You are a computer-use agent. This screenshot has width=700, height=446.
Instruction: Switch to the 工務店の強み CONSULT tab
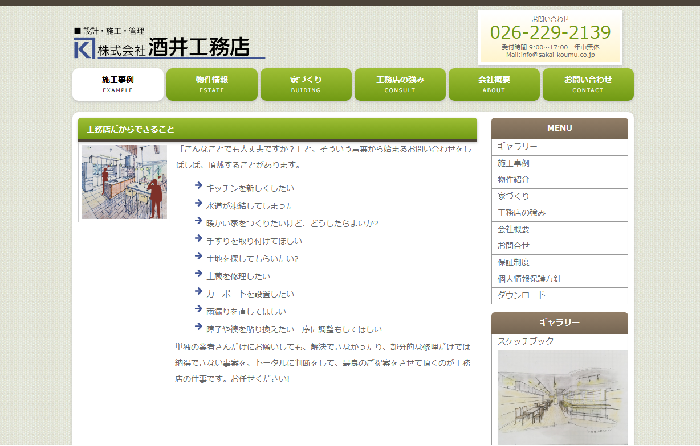click(x=400, y=84)
